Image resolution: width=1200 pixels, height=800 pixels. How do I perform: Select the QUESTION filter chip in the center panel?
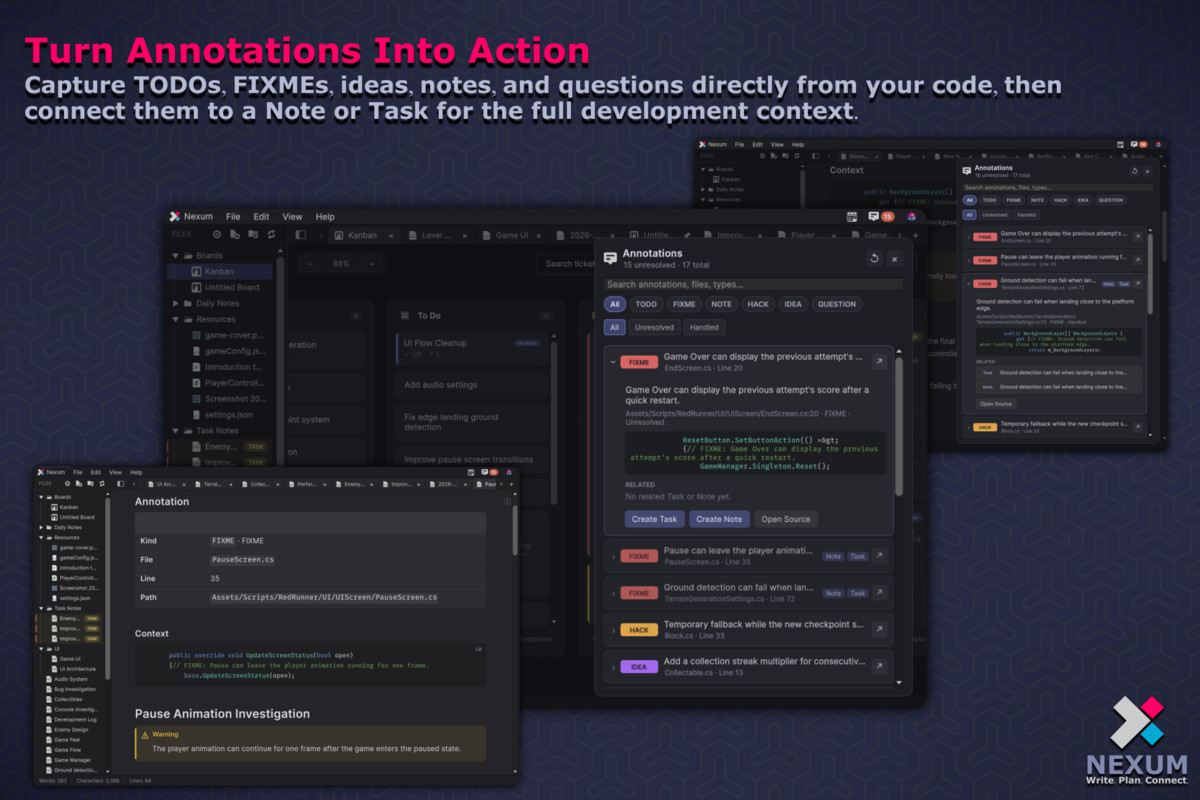[x=837, y=304]
